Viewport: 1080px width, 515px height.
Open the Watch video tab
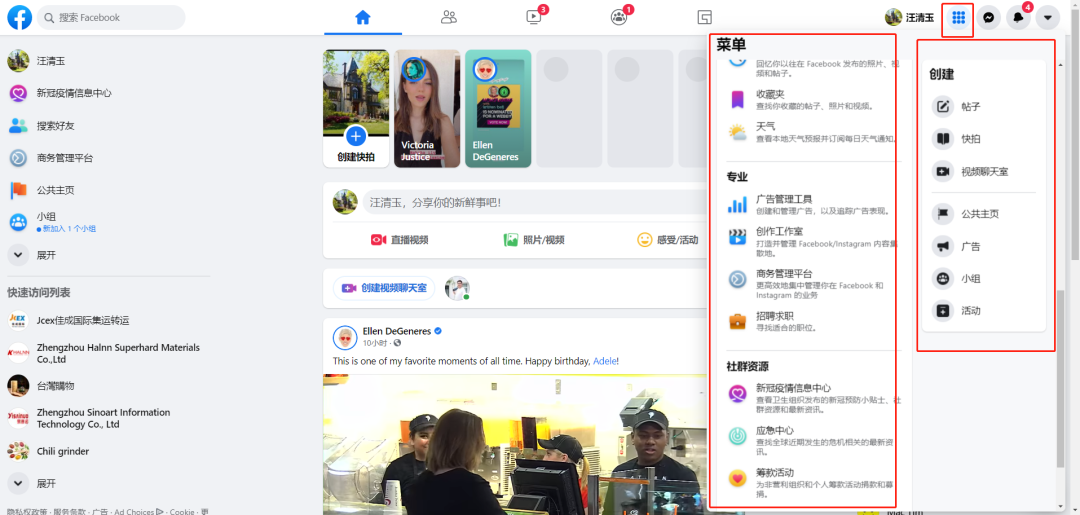click(x=534, y=17)
